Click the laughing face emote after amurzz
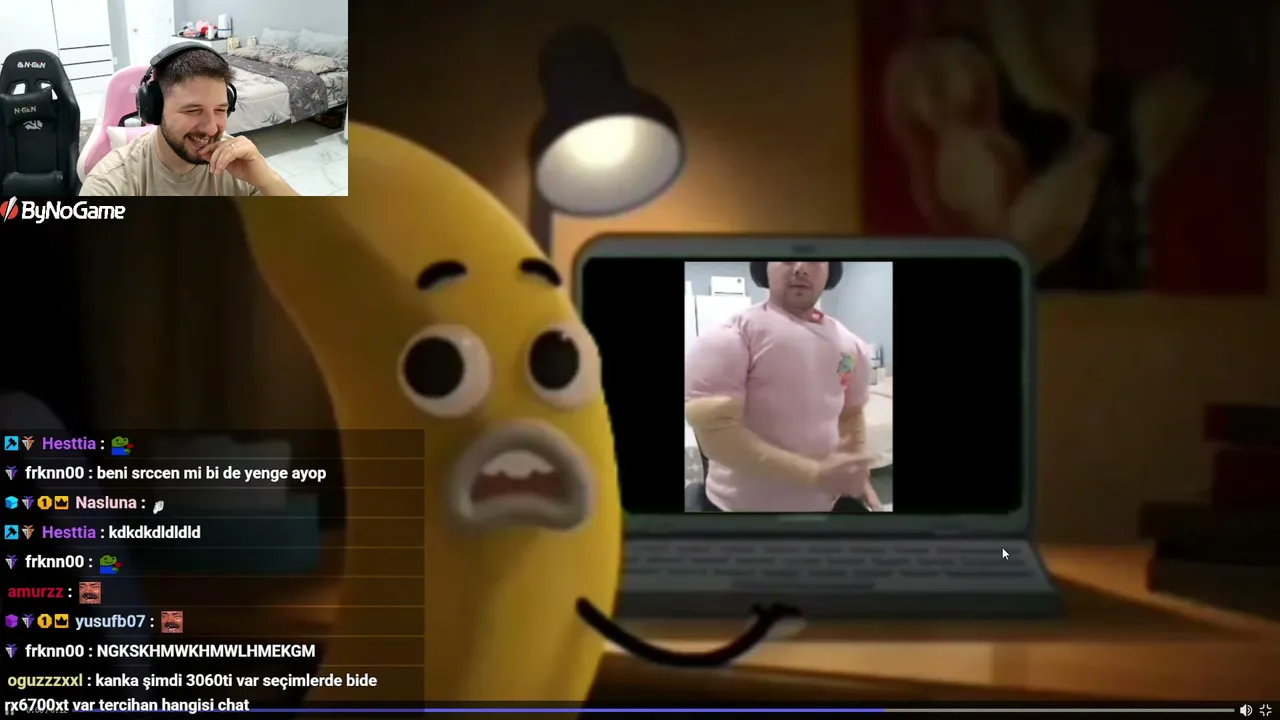The height and width of the screenshot is (720, 1280). pos(90,592)
